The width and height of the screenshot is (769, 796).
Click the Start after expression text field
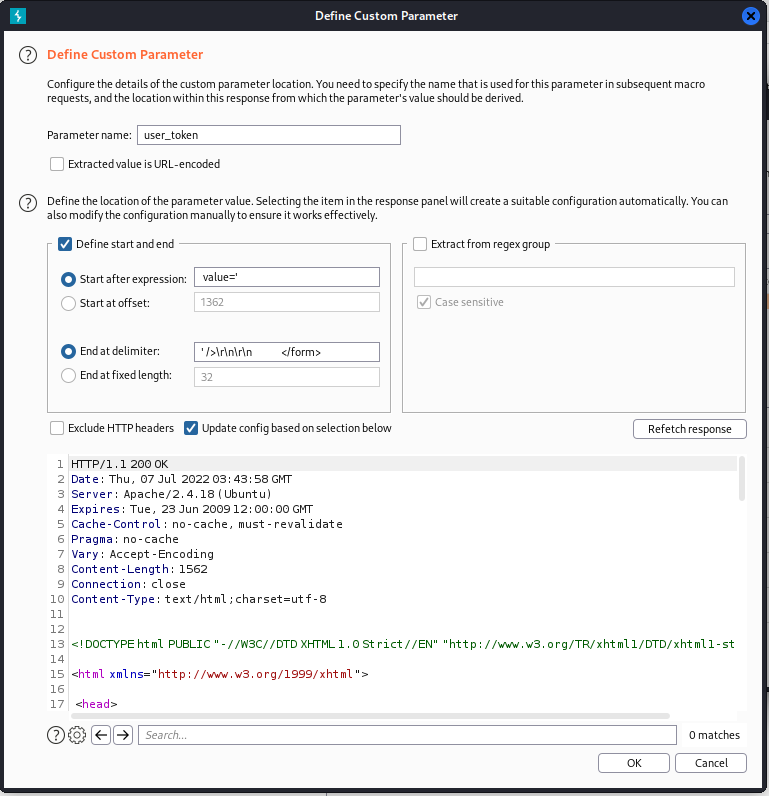pos(287,277)
